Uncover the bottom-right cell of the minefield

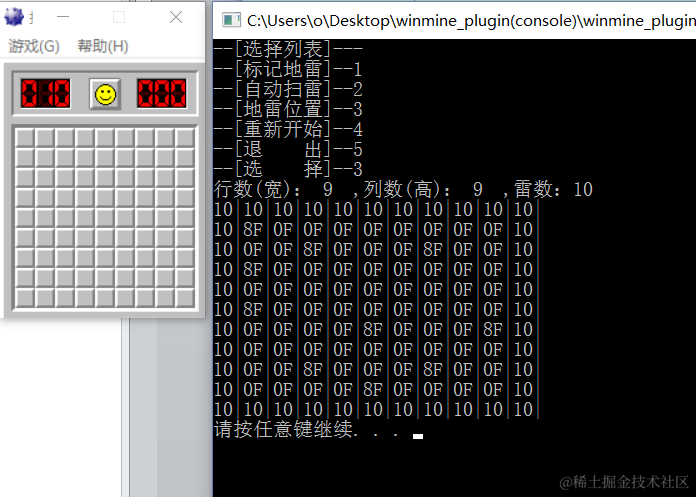tap(185, 298)
